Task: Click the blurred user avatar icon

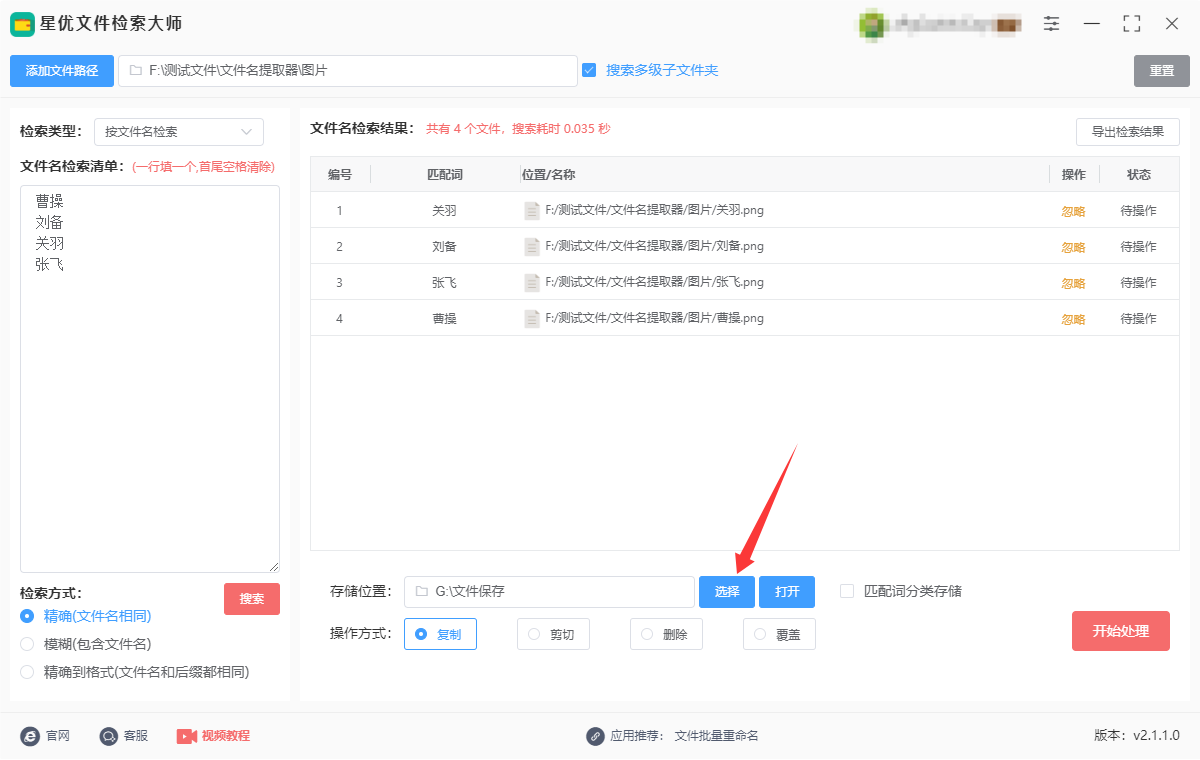Action: click(x=872, y=24)
